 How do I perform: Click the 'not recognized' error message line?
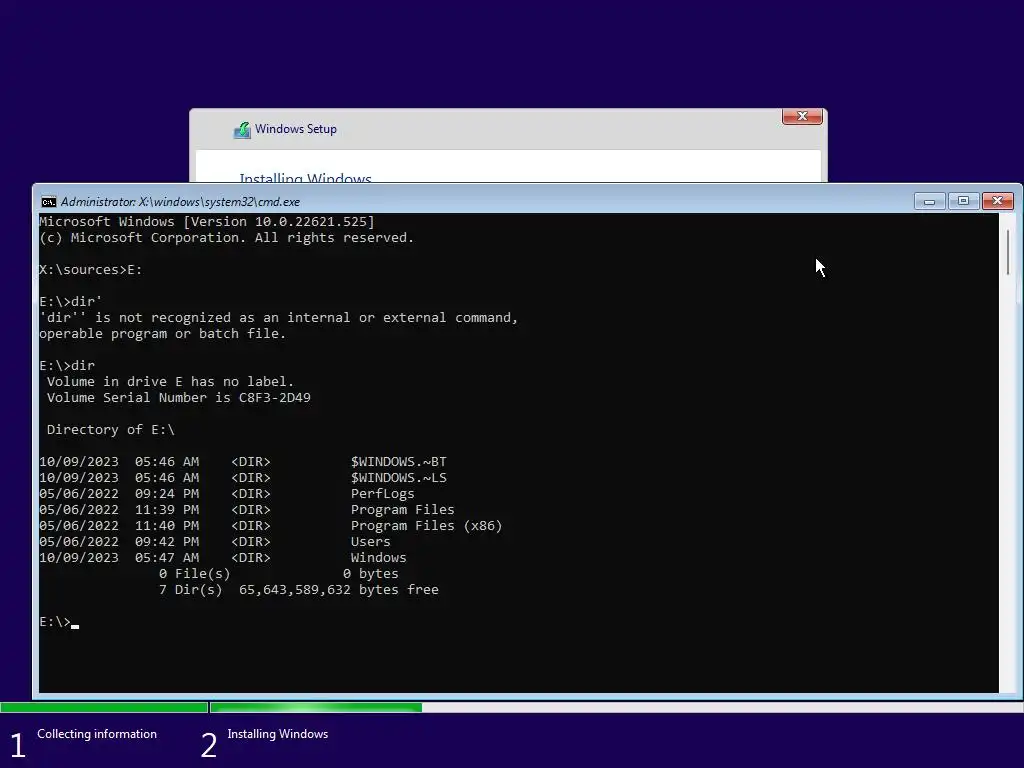279,317
